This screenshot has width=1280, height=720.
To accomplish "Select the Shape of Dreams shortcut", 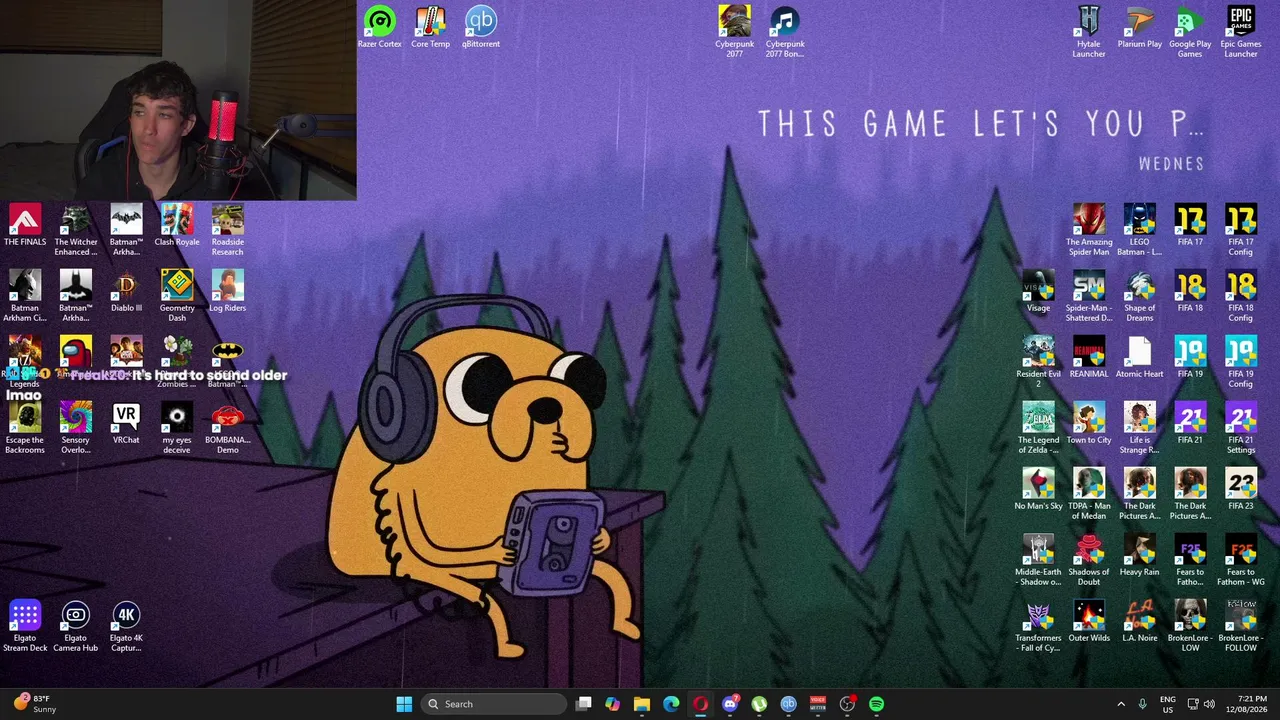I will [x=1139, y=296].
